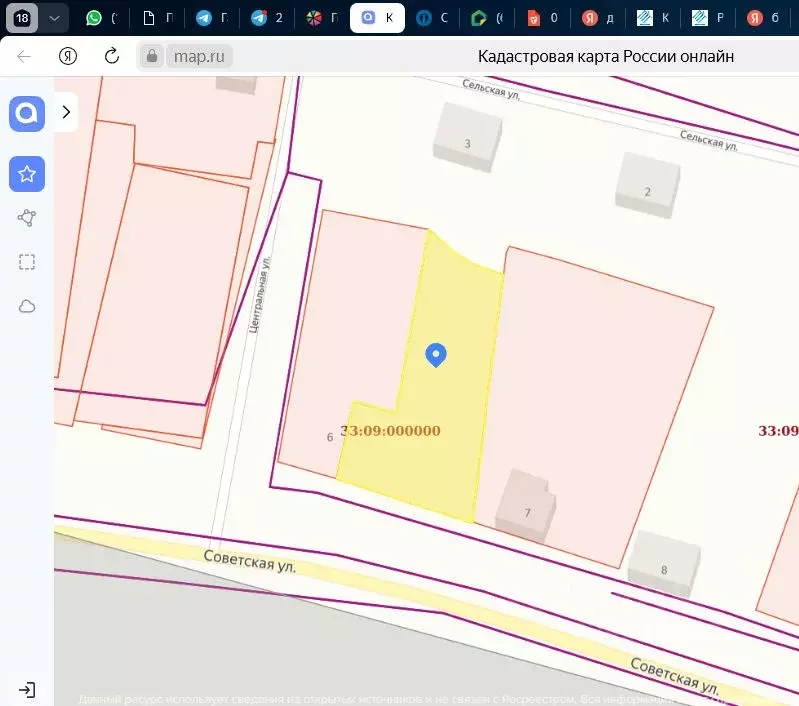Switch to the WhatsApp tab

click(x=101, y=18)
